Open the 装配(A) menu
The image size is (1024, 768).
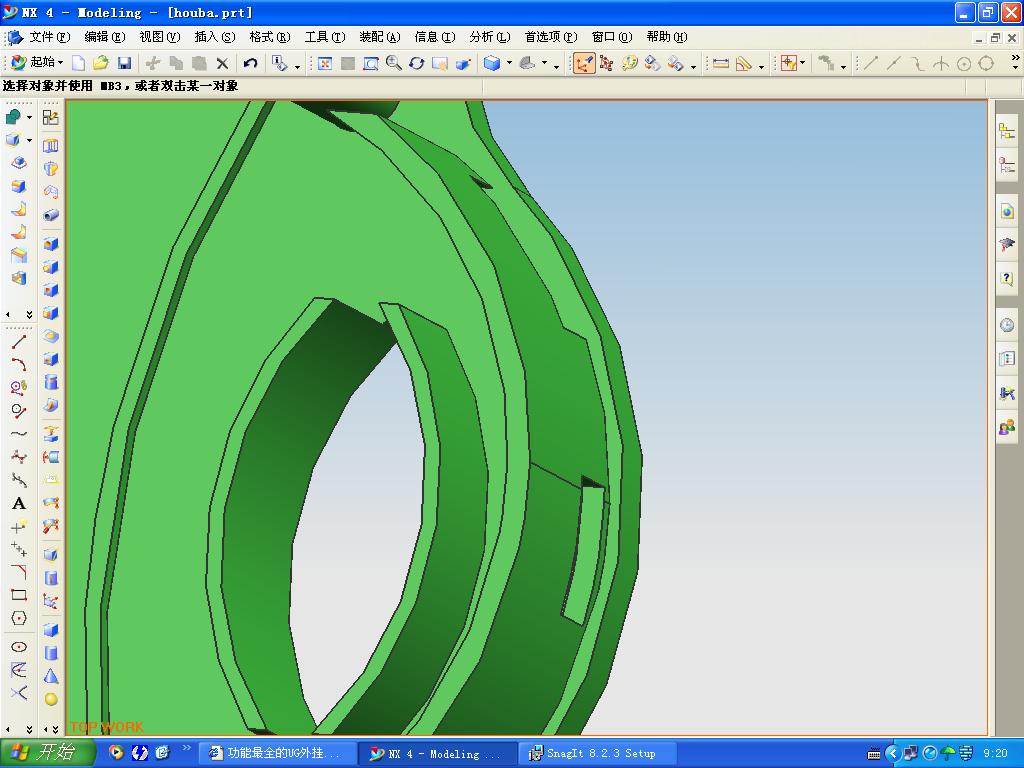(379, 37)
